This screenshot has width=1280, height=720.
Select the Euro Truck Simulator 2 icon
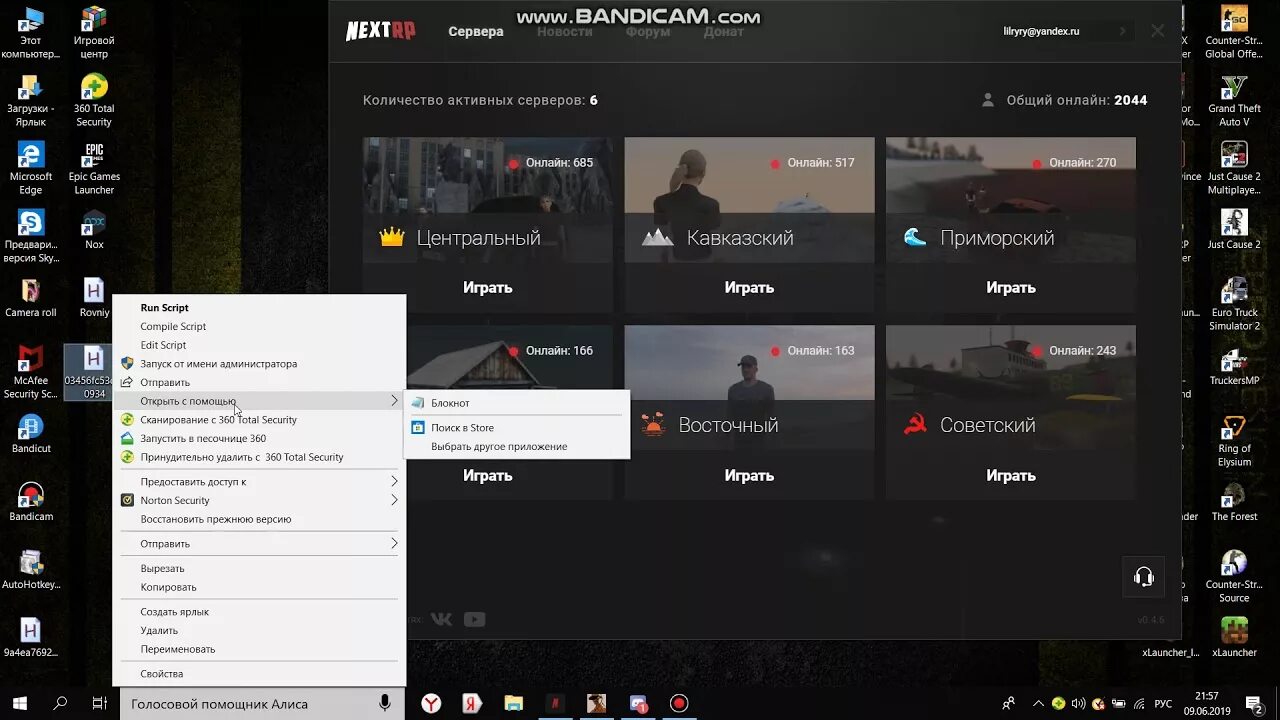tap(1234, 304)
